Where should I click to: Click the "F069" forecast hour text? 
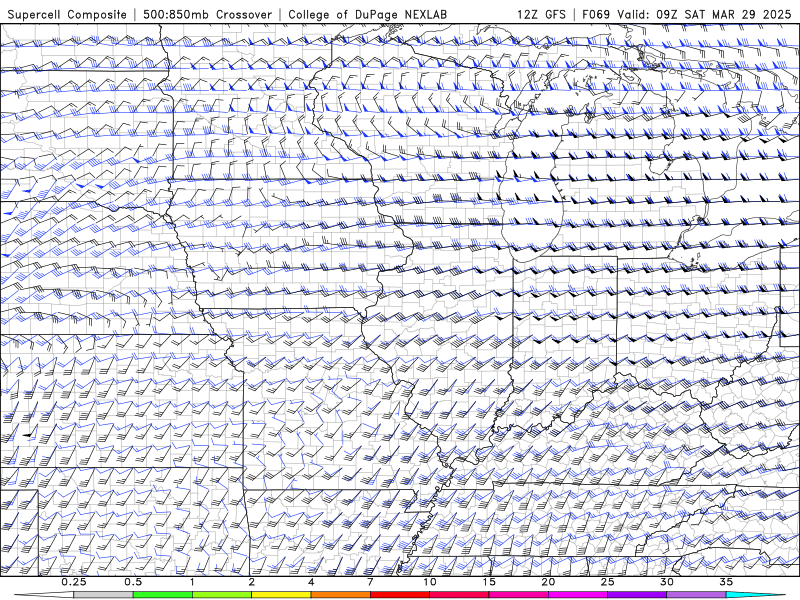(x=596, y=15)
